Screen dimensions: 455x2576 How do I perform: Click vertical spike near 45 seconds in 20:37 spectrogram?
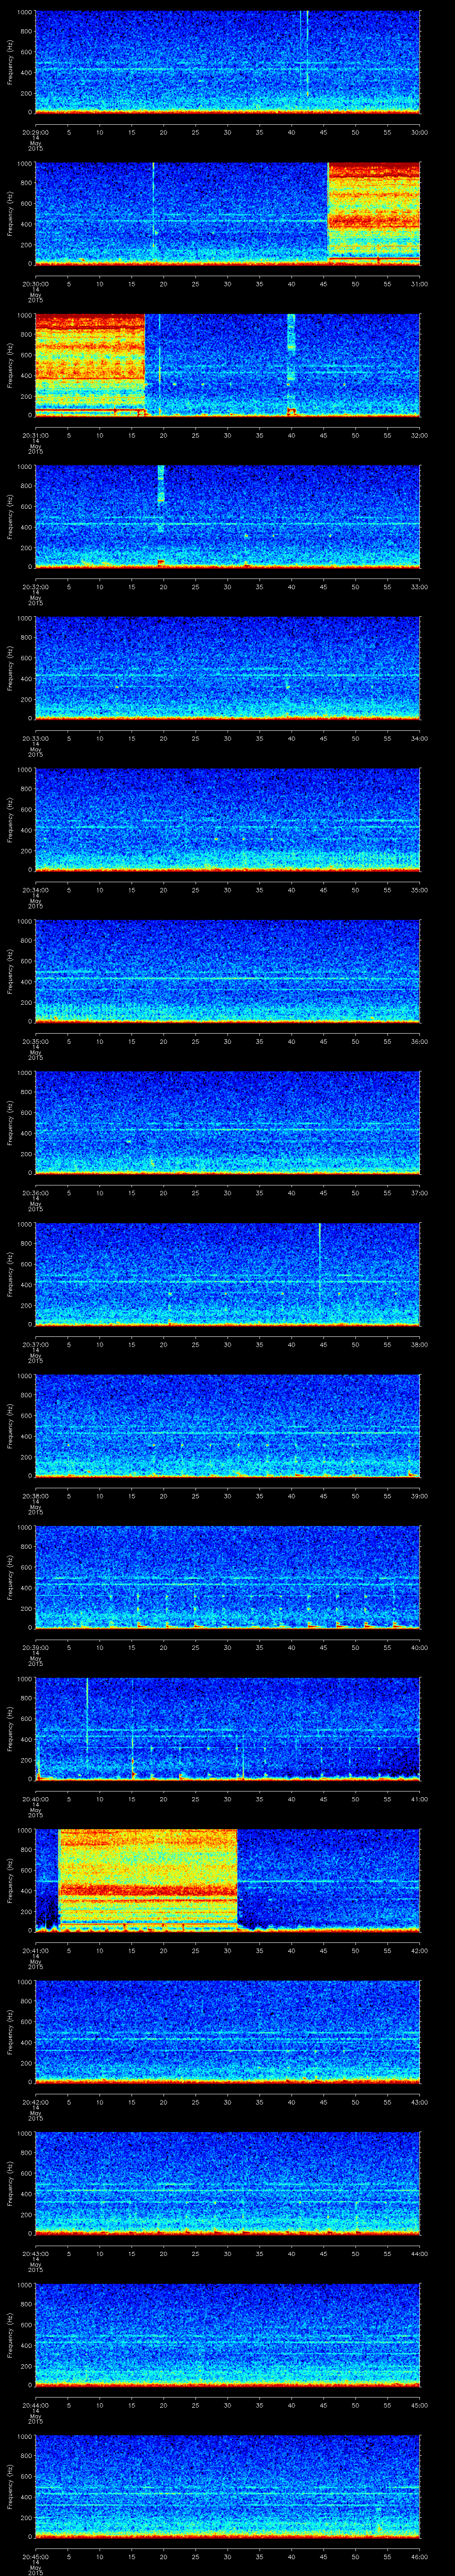319,1272
